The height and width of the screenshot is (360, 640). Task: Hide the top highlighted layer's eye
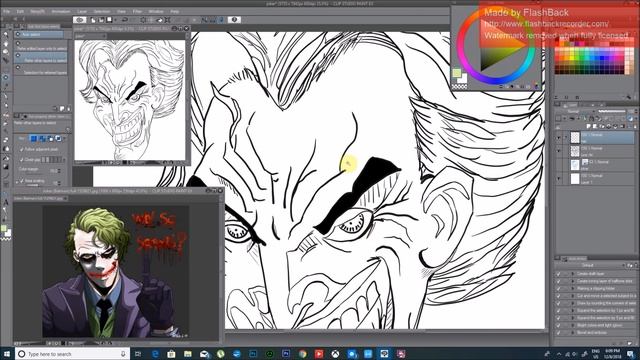pos(559,138)
